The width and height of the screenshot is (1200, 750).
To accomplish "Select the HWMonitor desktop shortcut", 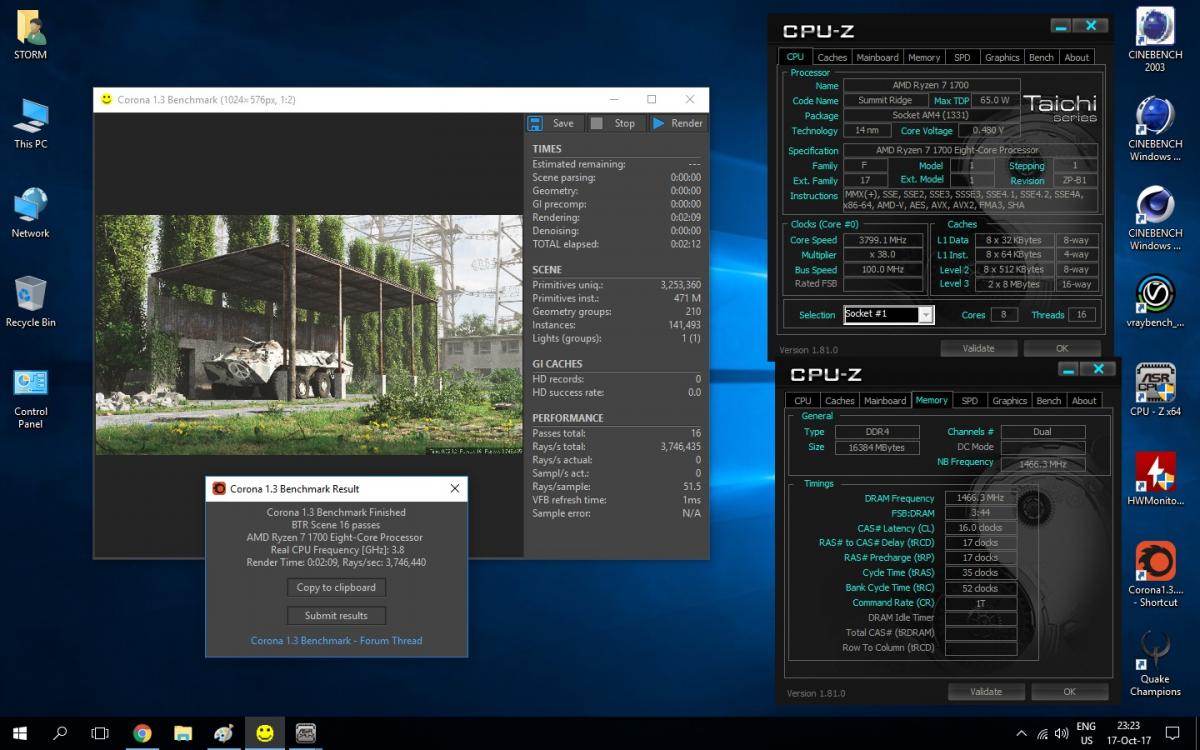I will pos(1155,480).
